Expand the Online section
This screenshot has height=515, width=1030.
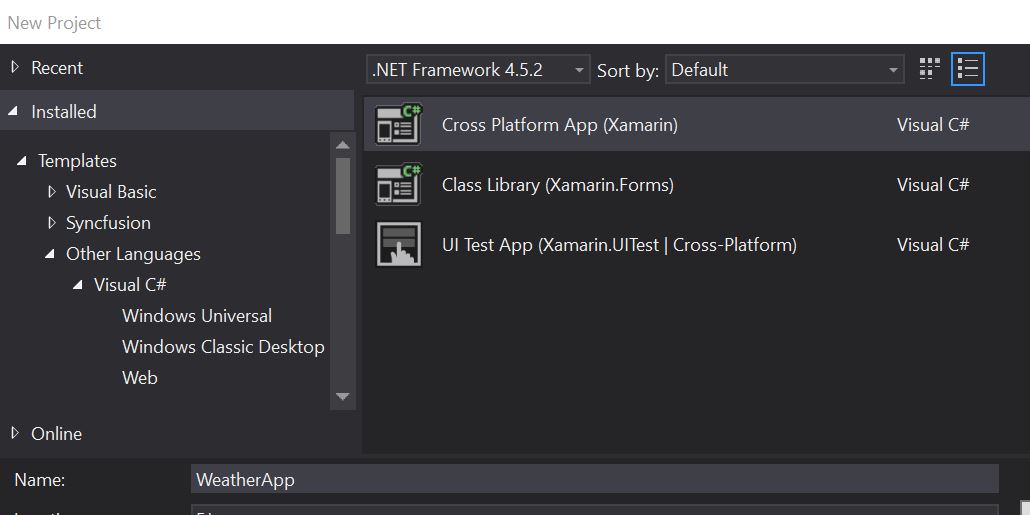point(16,433)
